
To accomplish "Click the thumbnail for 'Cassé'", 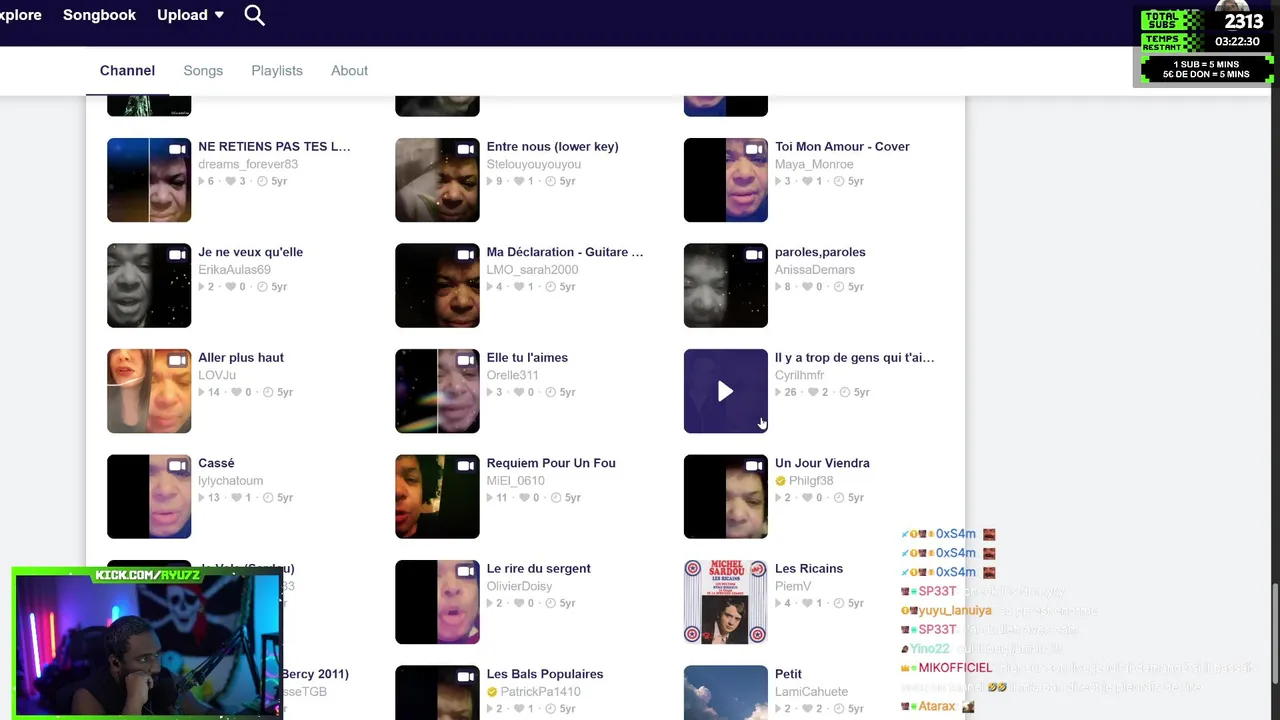I will [x=149, y=496].
